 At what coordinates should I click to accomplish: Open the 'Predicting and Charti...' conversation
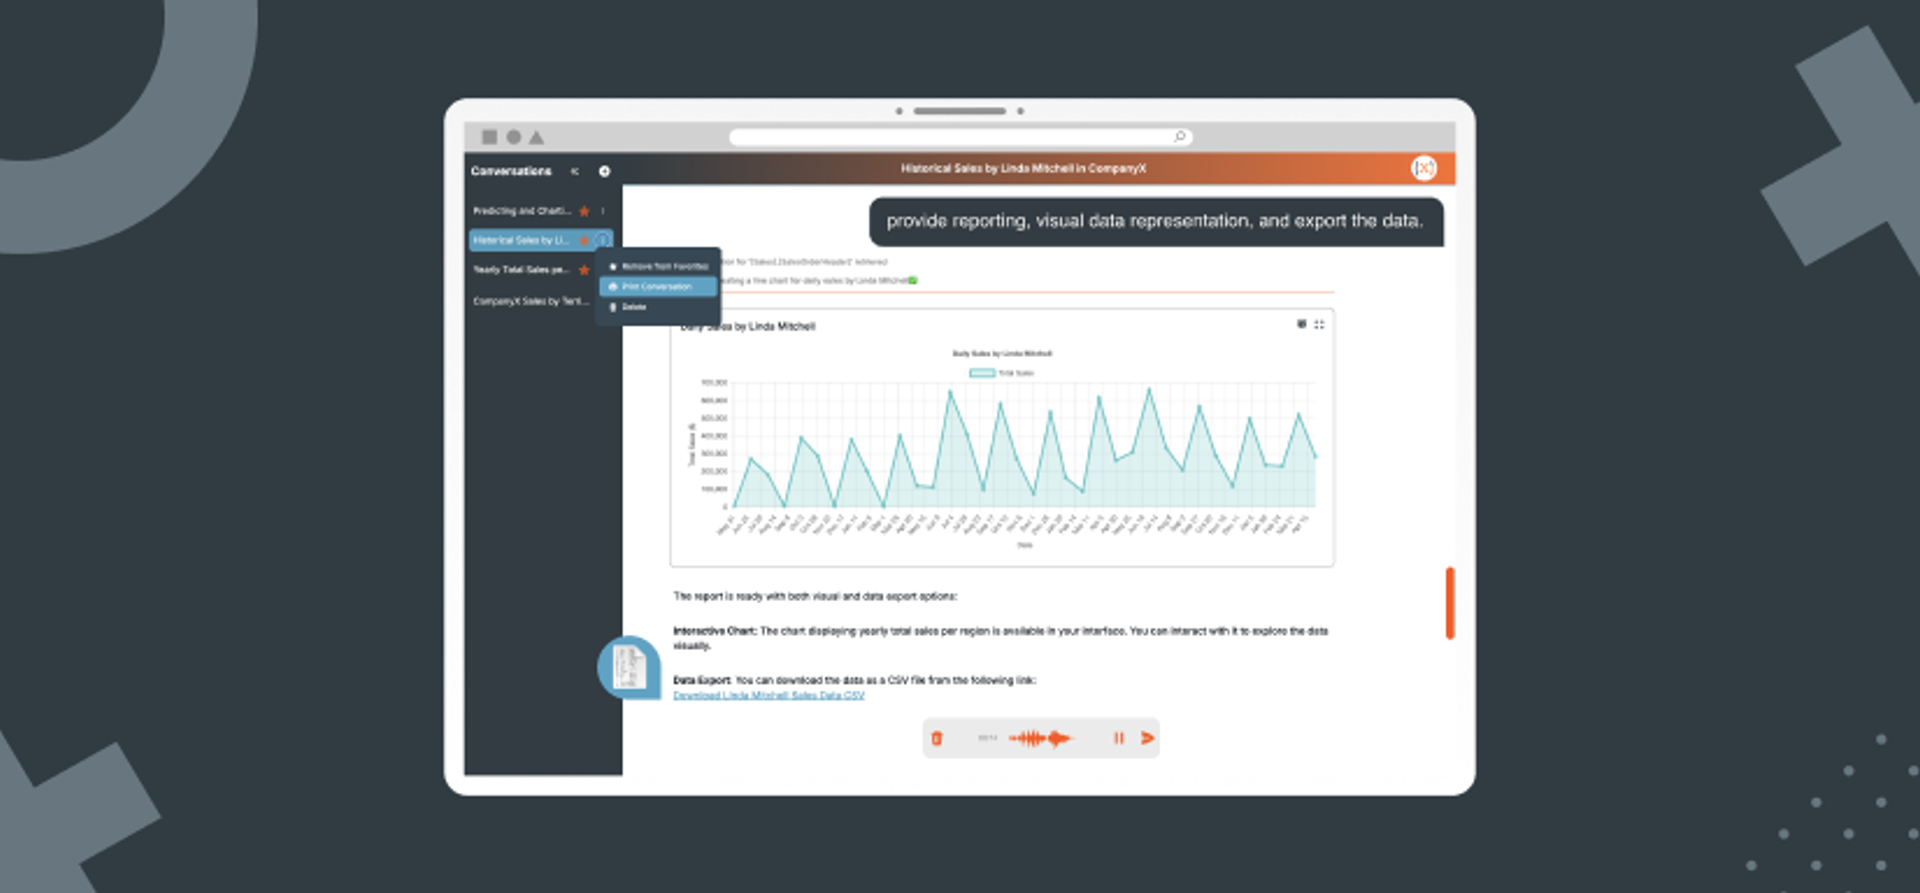point(521,211)
